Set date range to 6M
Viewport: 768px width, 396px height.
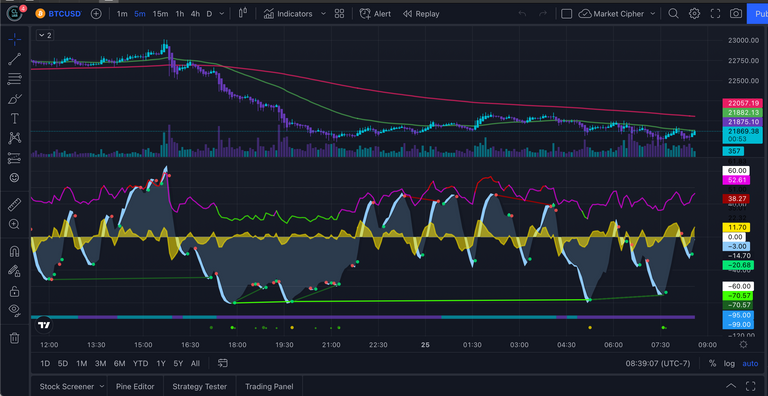pyautogui.click(x=120, y=363)
